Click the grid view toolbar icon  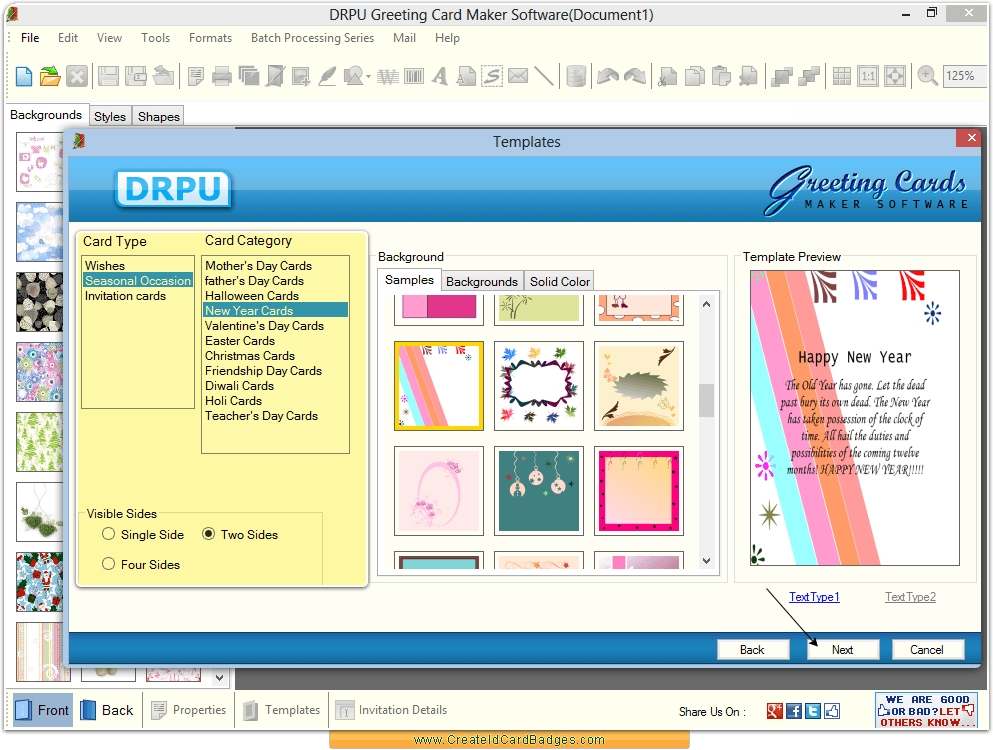click(842, 77)
